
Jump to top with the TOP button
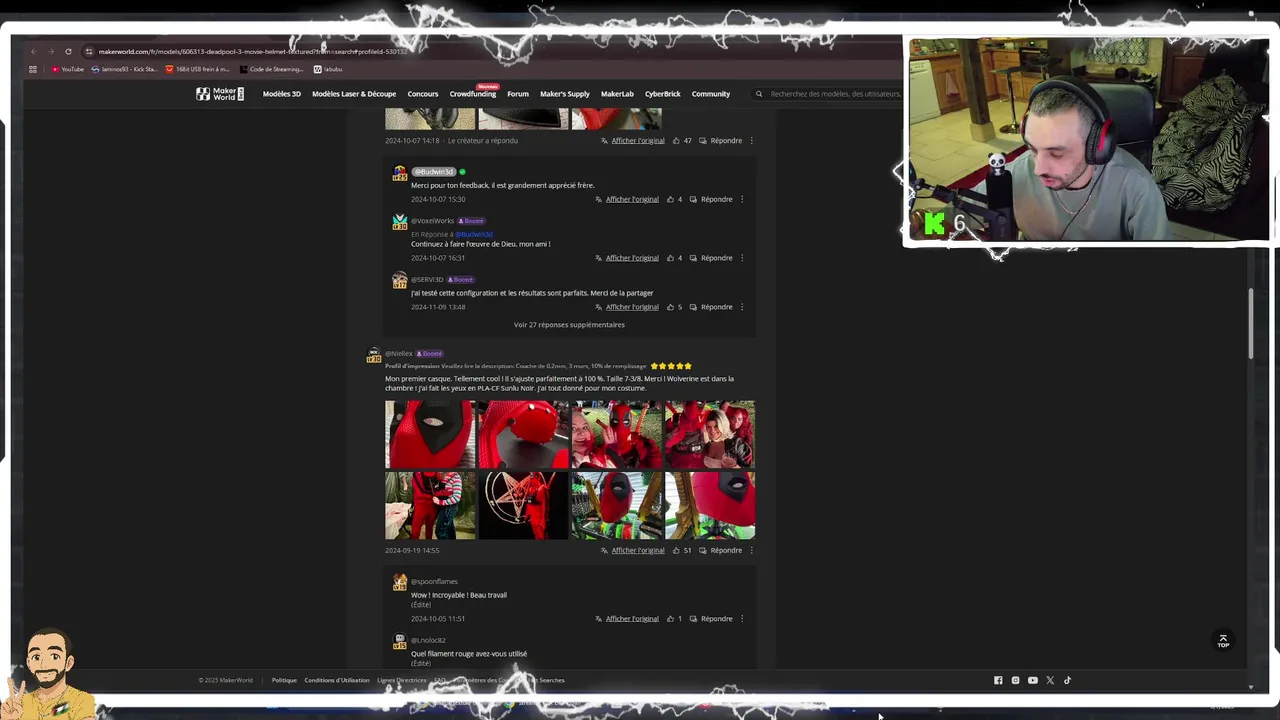click(x=1223, y=641)
